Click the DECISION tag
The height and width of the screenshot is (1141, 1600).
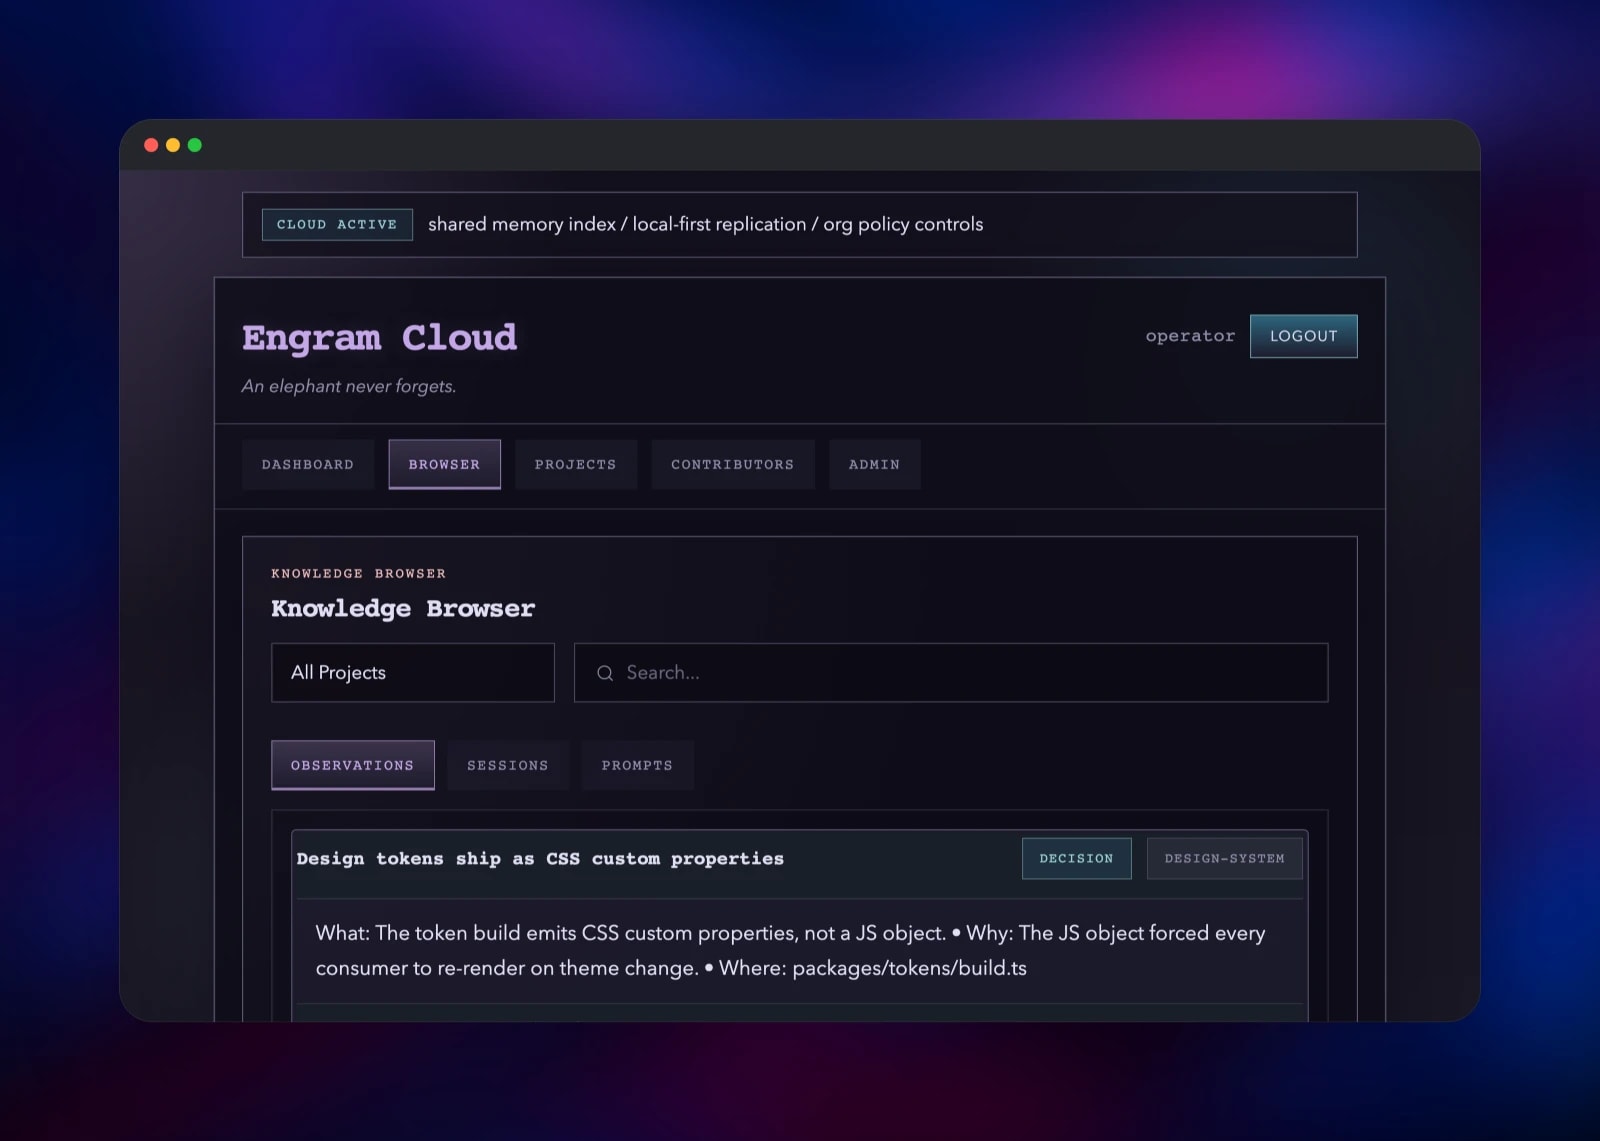coord(1077,858)
